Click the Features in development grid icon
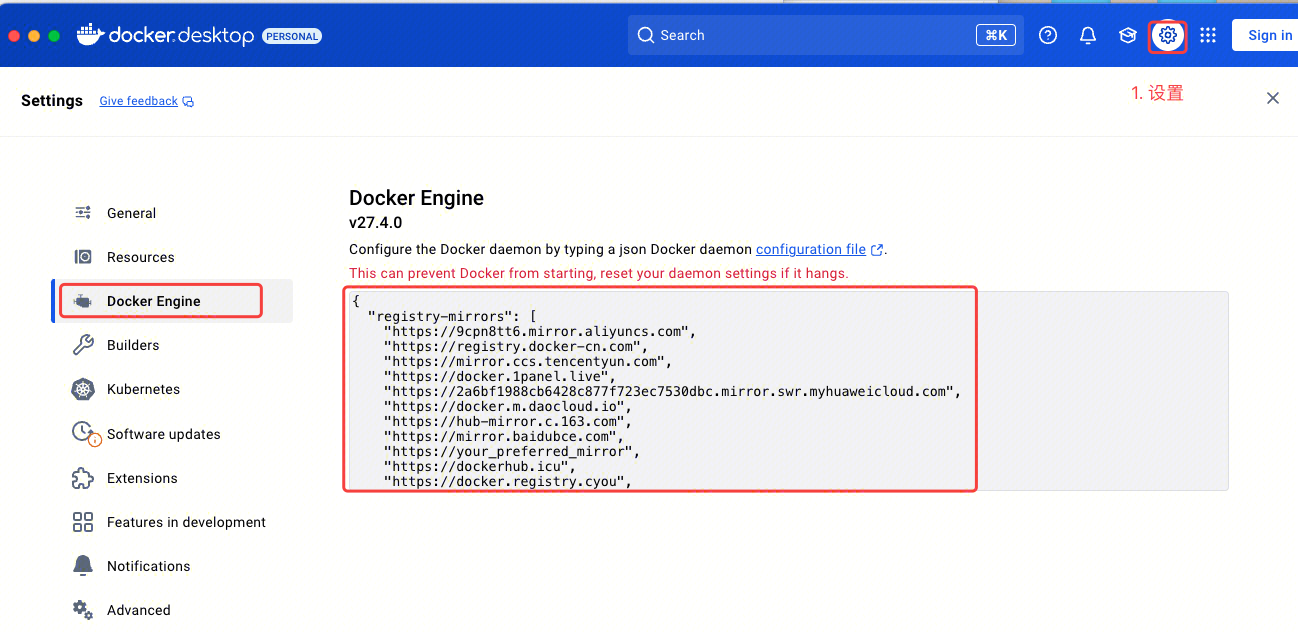Image resolution: width=1298 pixels, height=636 pixels. (x=83, y=522)
